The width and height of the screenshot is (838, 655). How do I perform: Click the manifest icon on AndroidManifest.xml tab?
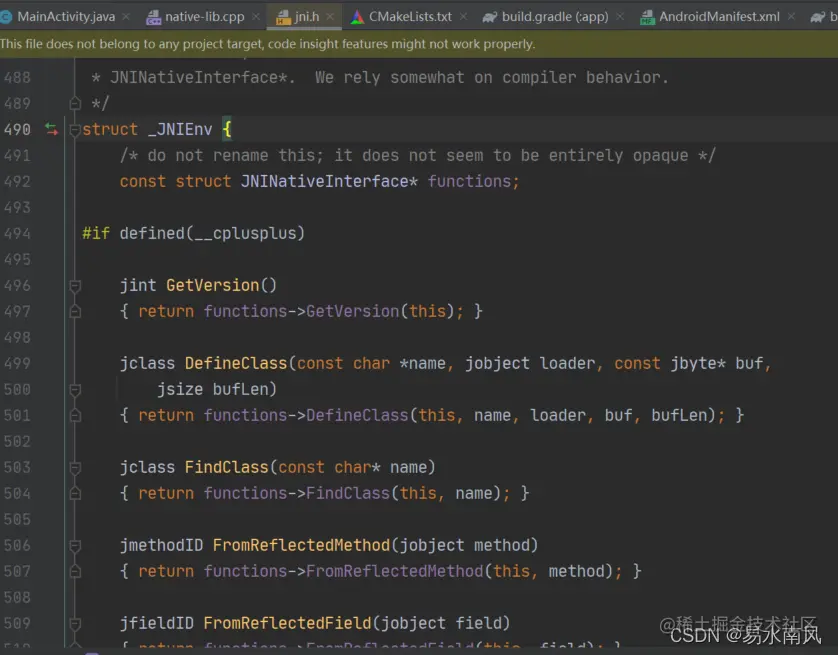tap(647, 18)
